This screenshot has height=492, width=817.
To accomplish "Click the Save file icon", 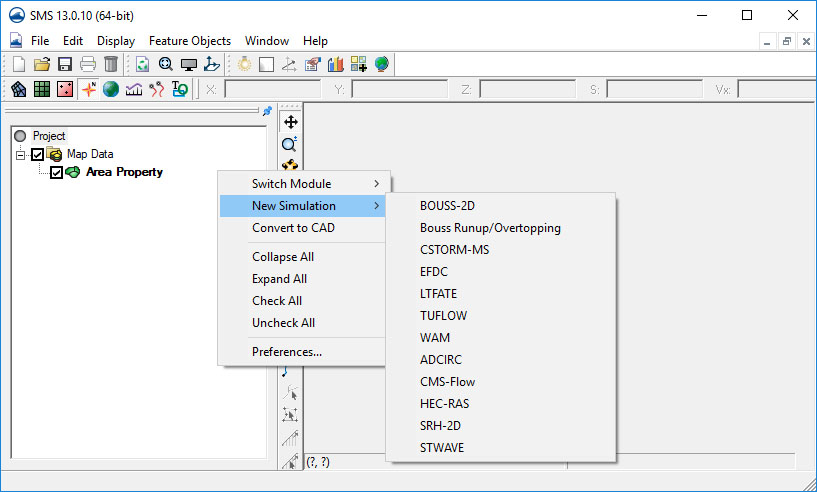I will (64, 64).
